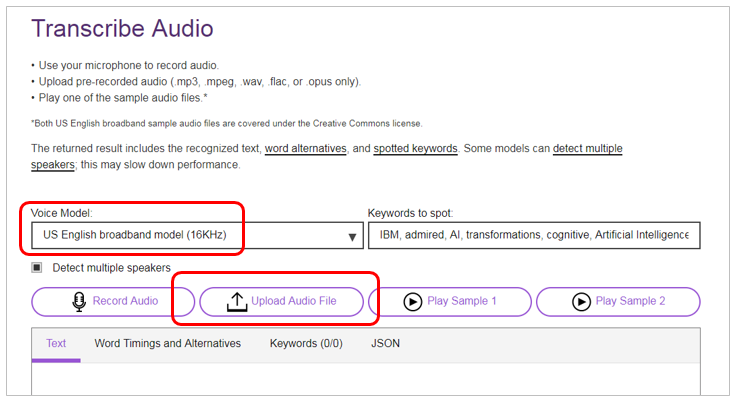The image size is (735, 400).
Task: Follow the word alternatives link
Action: coord(306,148)
